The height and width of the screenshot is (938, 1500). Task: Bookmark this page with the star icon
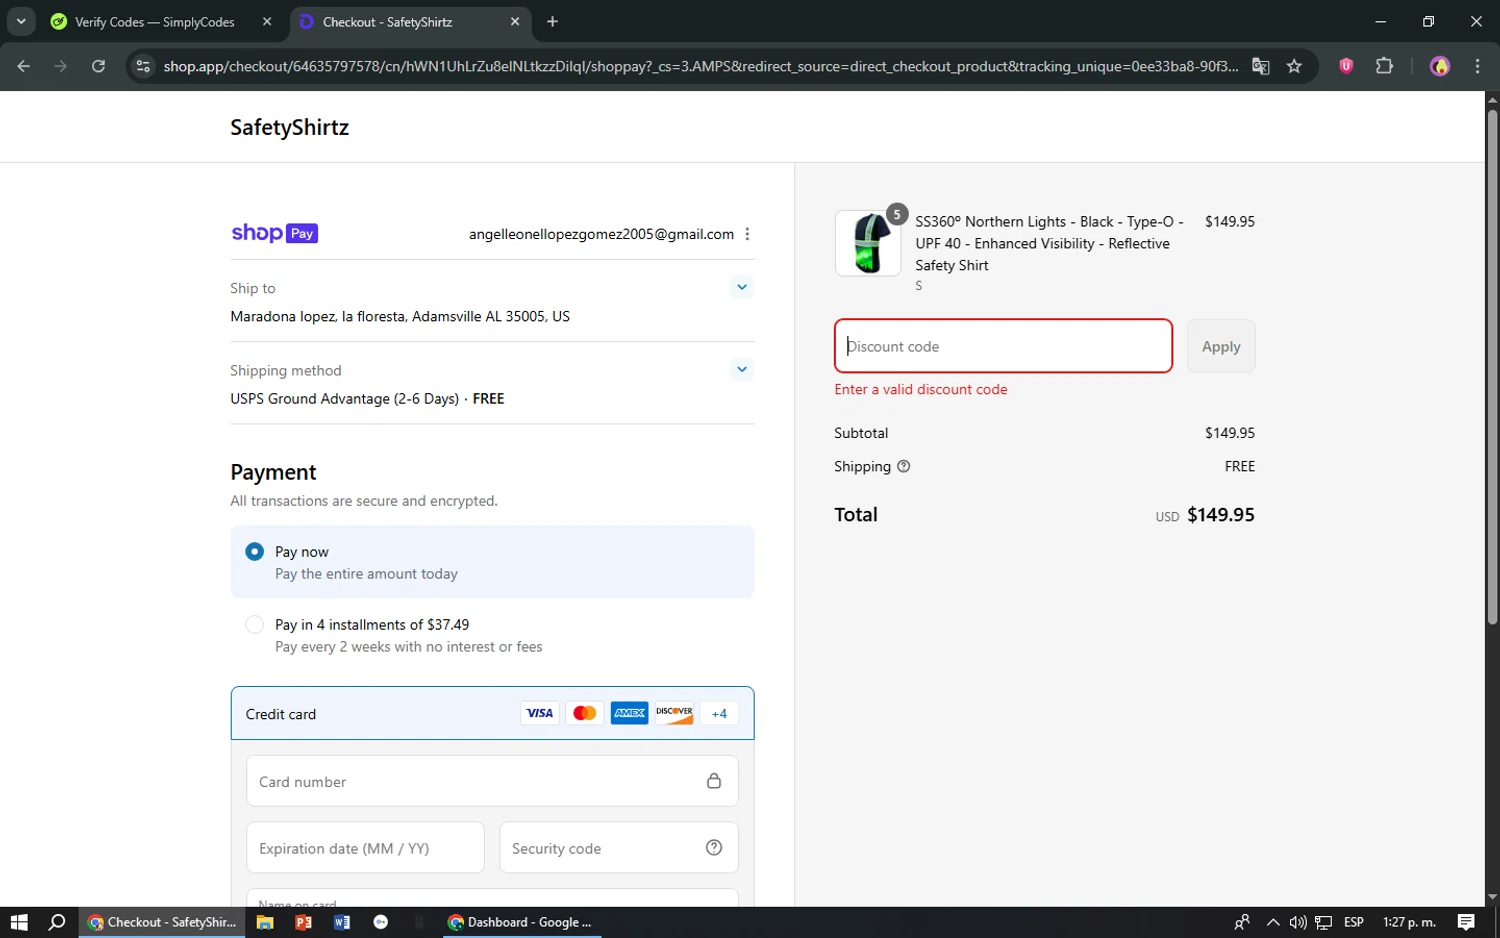coord(1294,66)
